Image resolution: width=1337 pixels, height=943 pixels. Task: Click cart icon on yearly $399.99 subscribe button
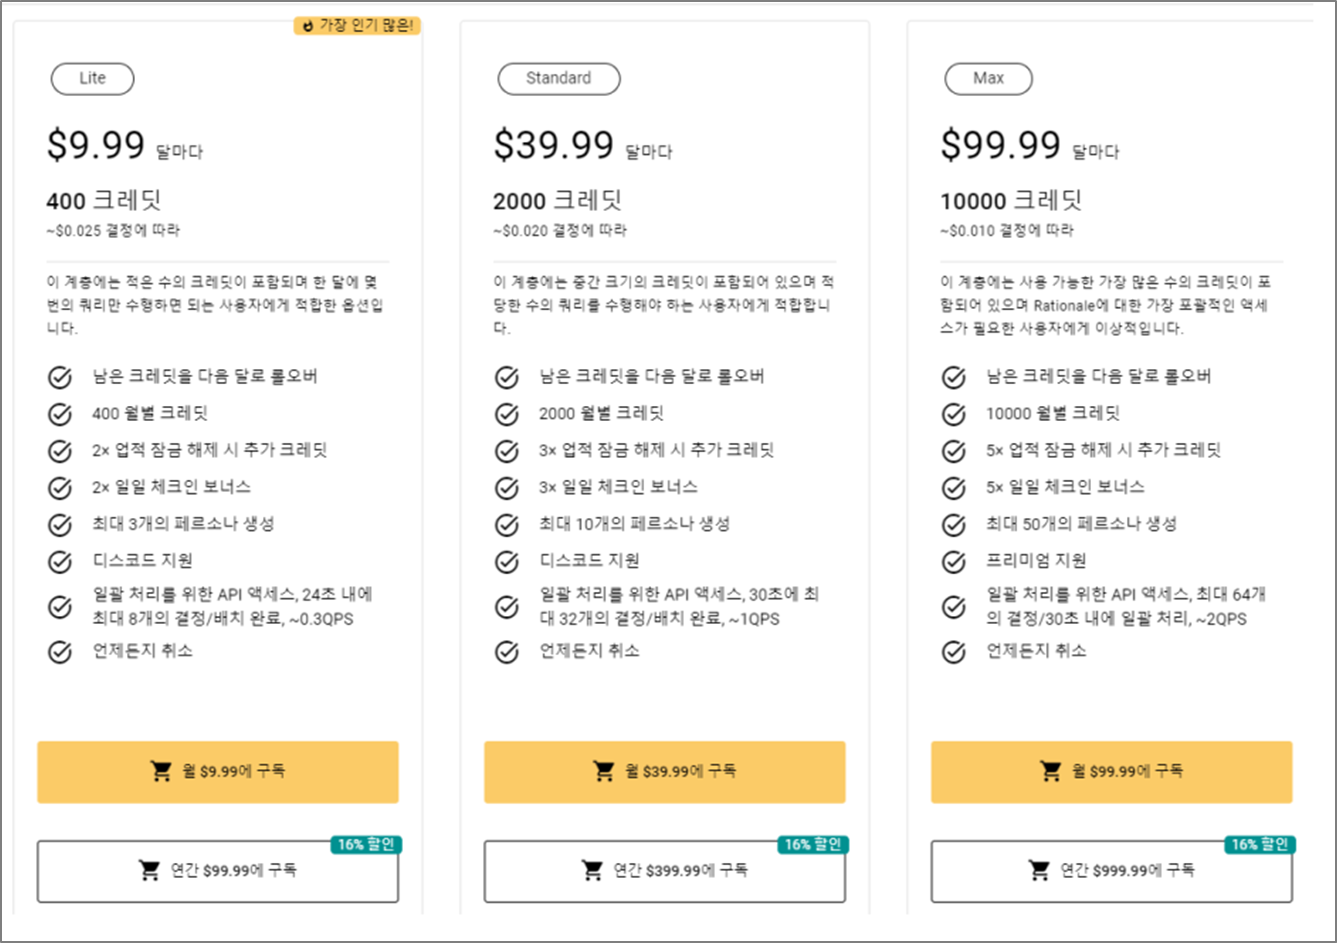click(x=593, y=870)
